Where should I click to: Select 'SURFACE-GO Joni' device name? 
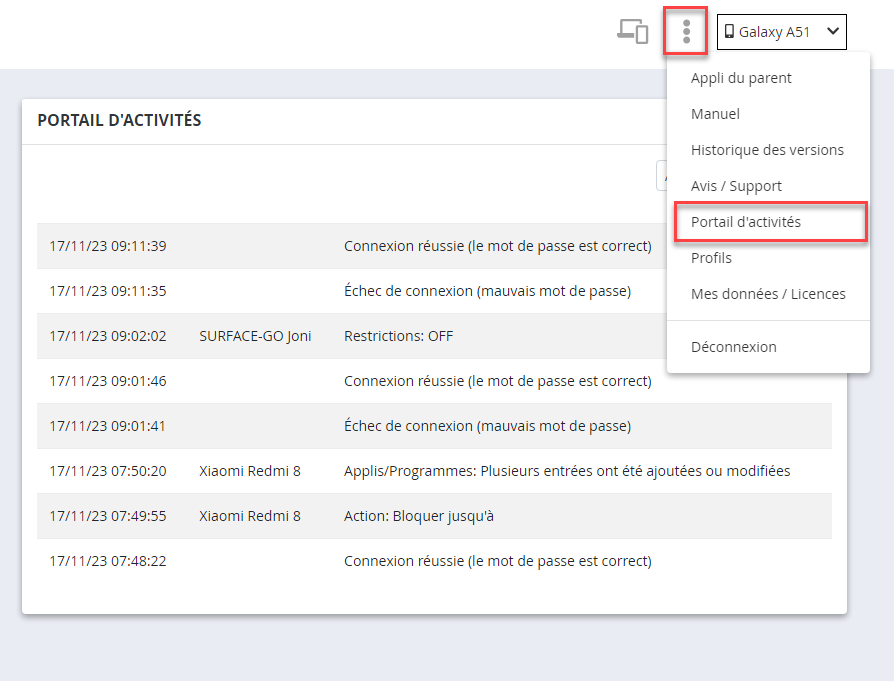255,336
